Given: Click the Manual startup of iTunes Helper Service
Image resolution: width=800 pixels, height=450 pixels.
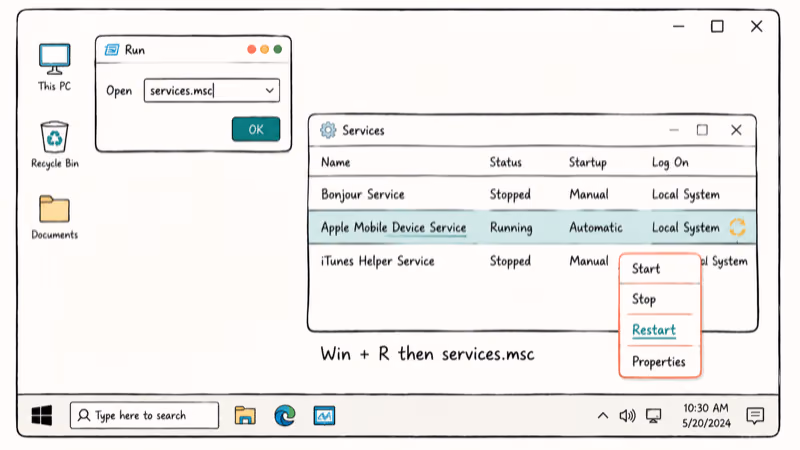Looking at the screenshot, I should click(x=589, y=261).
